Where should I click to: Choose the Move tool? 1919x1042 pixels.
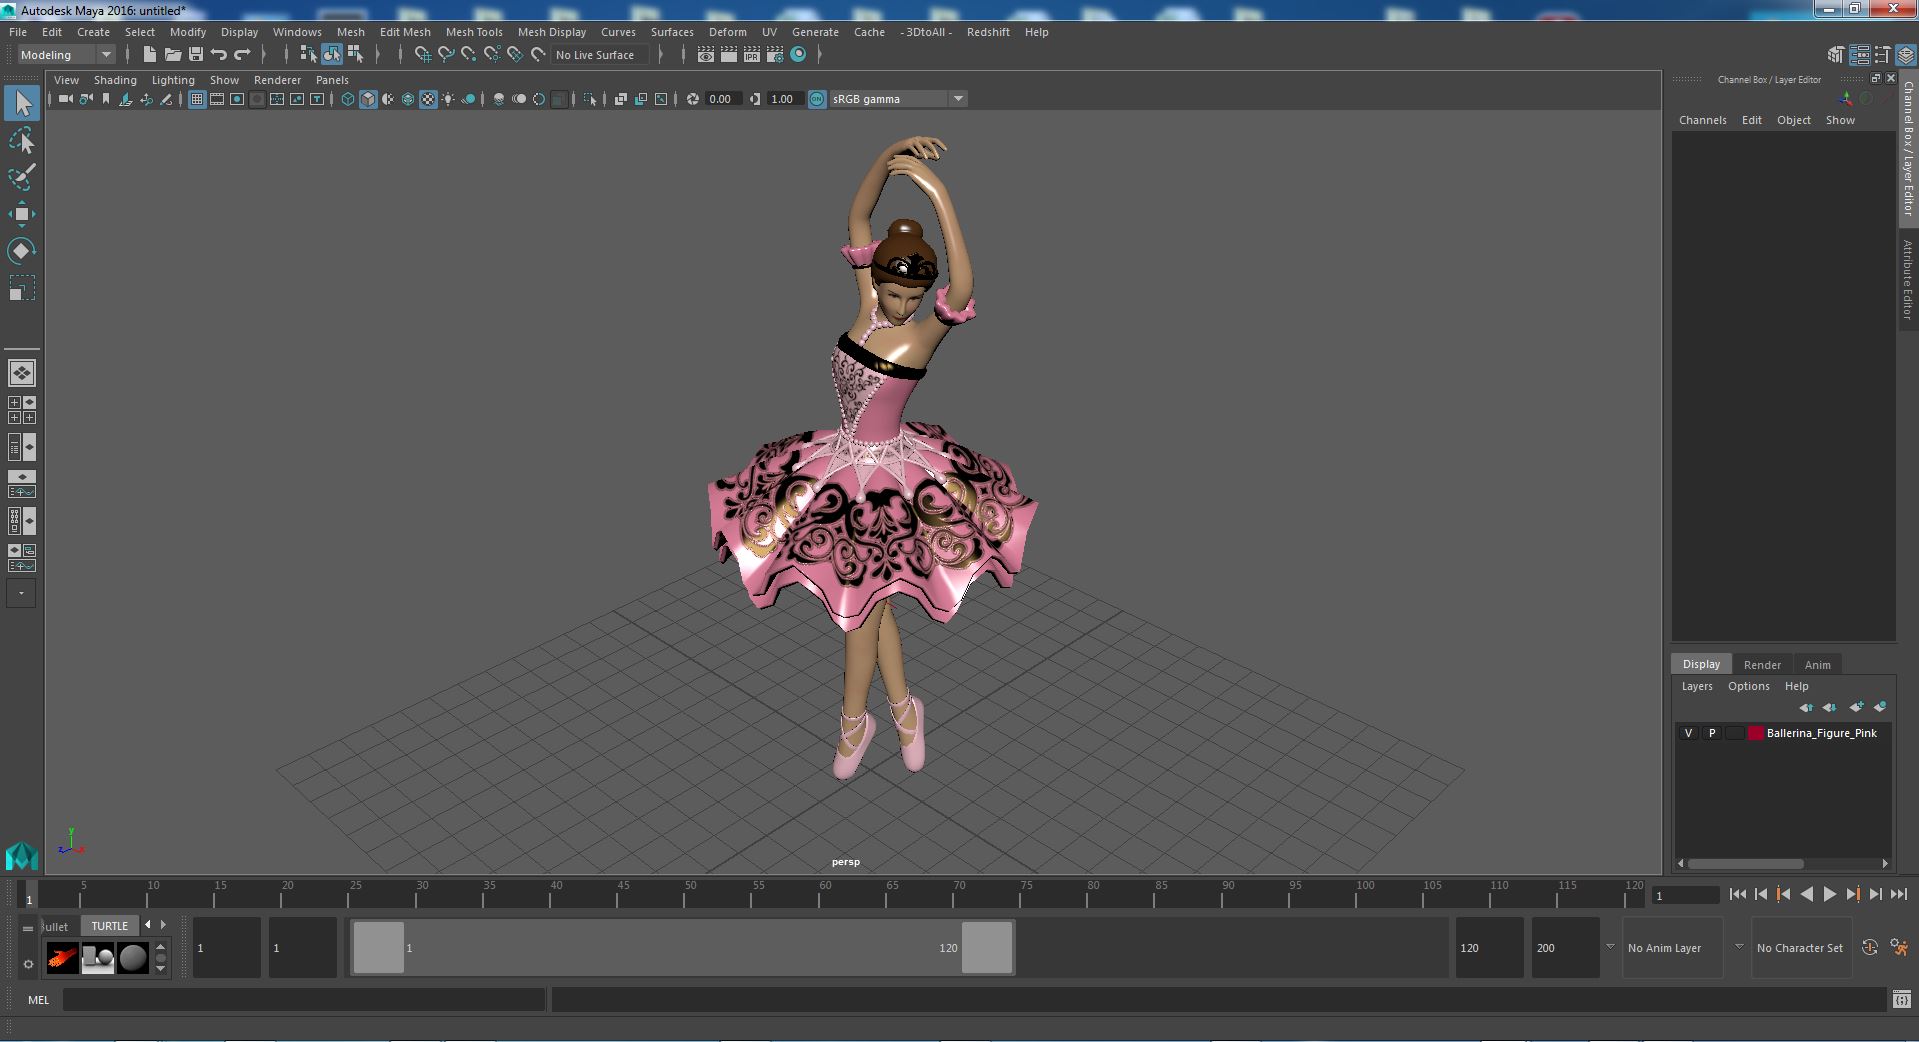click(22, 214)
